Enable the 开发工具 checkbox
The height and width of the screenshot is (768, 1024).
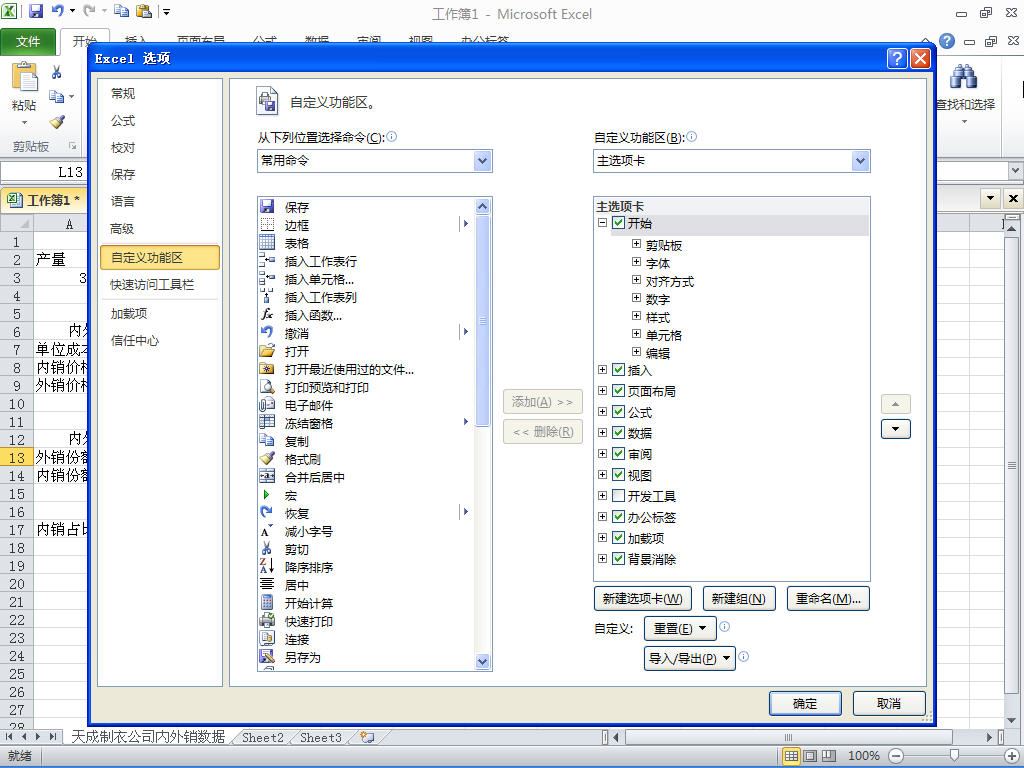point(618,496)
